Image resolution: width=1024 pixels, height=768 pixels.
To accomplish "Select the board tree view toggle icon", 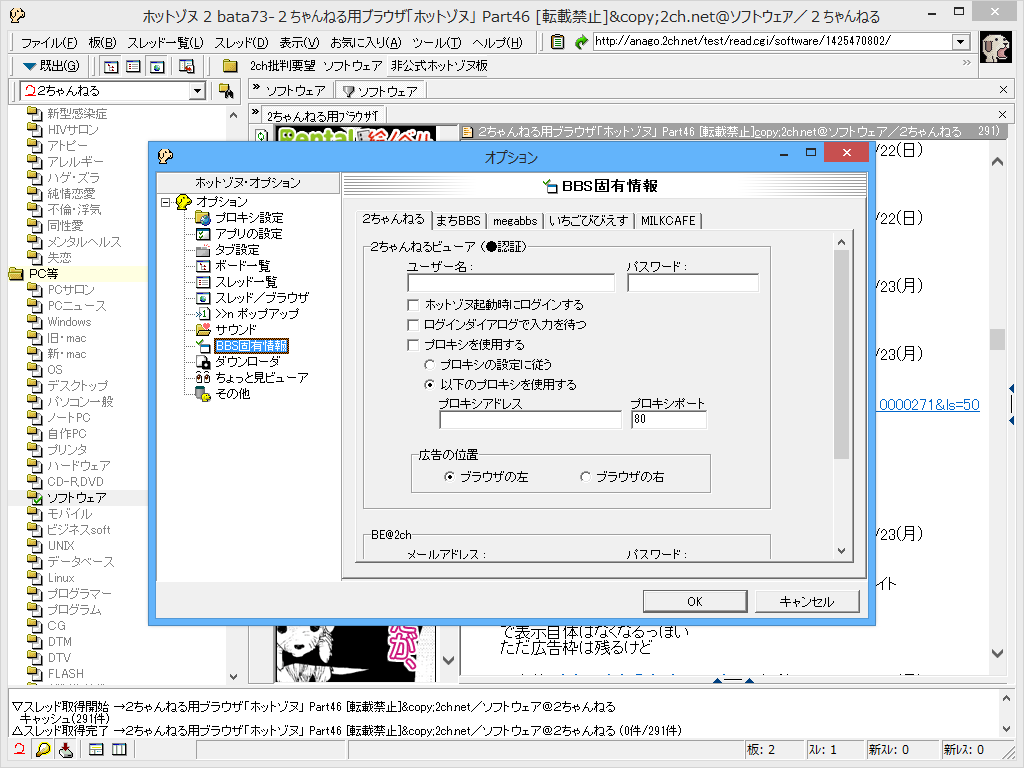I will pos(110,66).
